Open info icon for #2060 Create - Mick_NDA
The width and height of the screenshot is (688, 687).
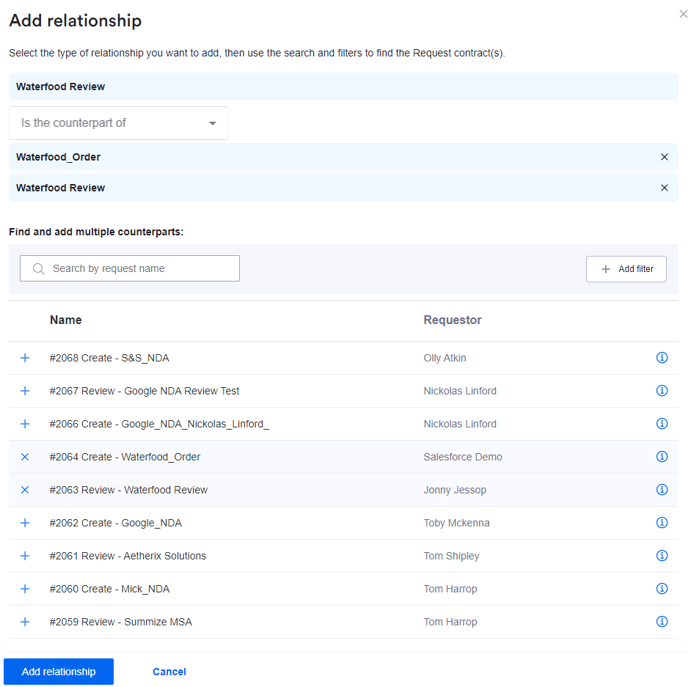click(661, 589)
